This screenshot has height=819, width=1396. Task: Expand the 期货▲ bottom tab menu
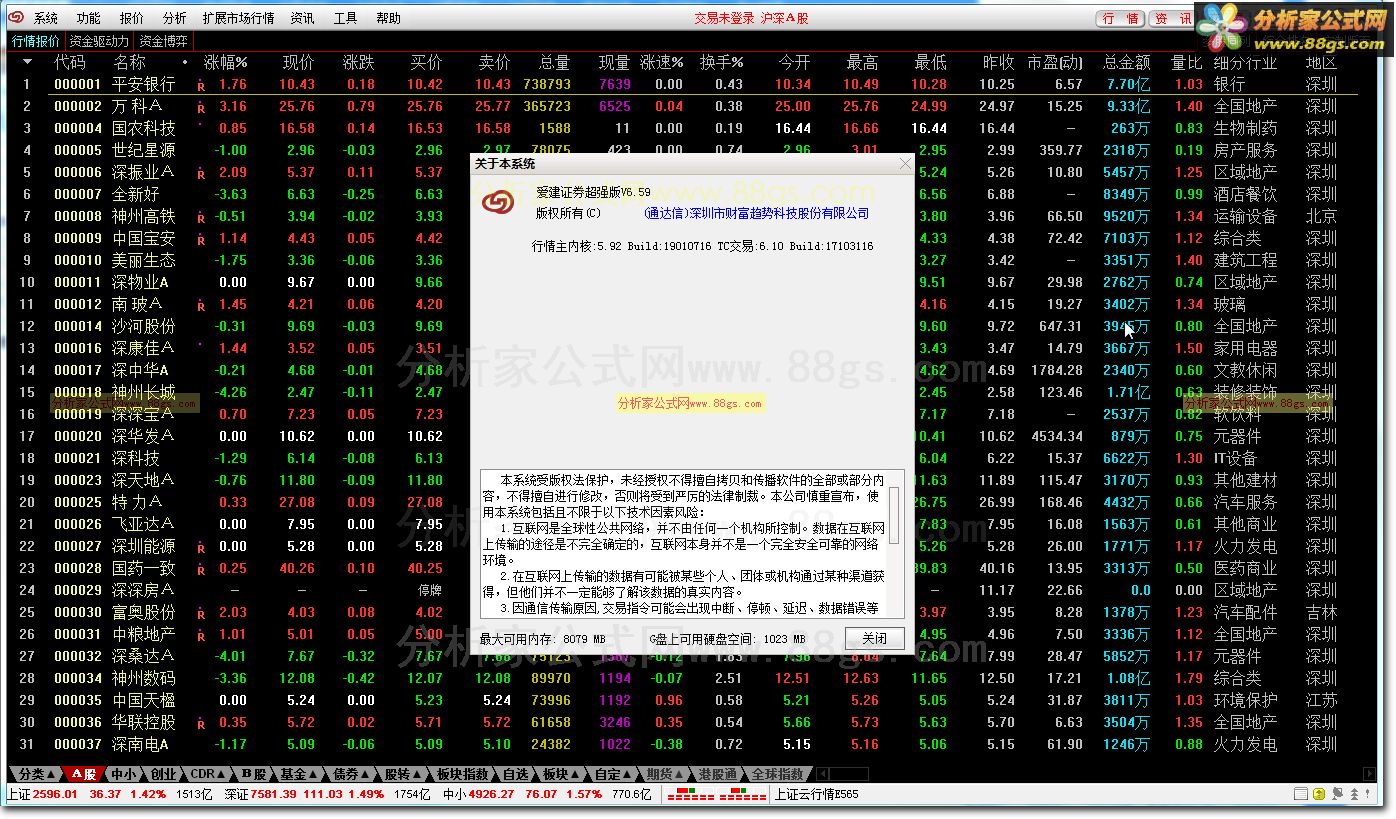point(666,774)
